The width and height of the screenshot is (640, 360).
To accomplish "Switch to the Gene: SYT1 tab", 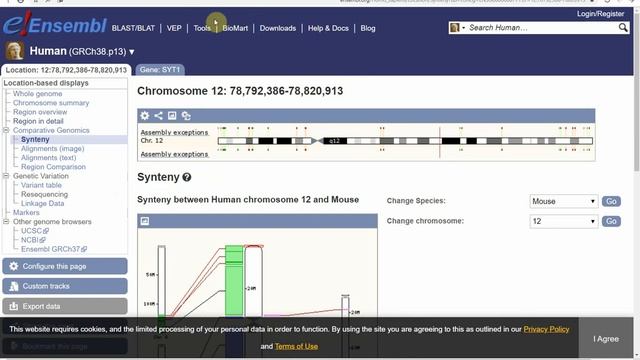I will pos(160,70).
